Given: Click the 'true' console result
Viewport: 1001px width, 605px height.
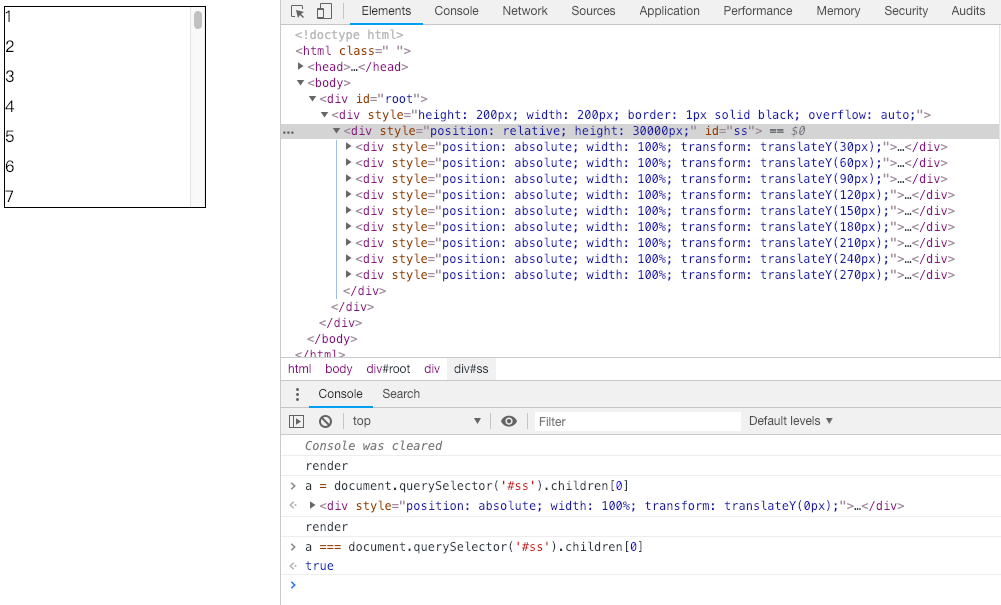Looking at the screenshot, I should [x=319, y=565].
